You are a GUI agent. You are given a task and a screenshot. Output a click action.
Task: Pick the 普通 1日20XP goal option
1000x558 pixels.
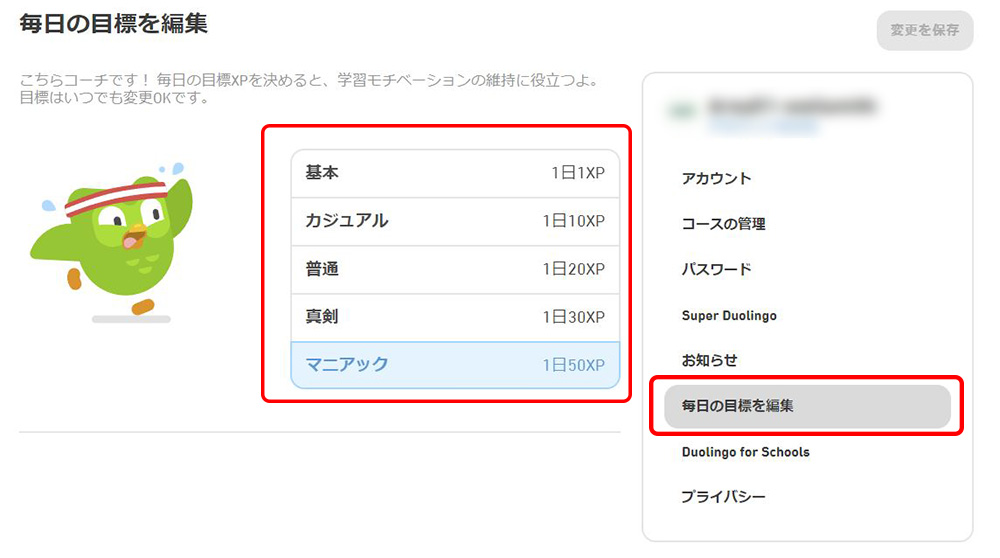(x=455, y=269)
